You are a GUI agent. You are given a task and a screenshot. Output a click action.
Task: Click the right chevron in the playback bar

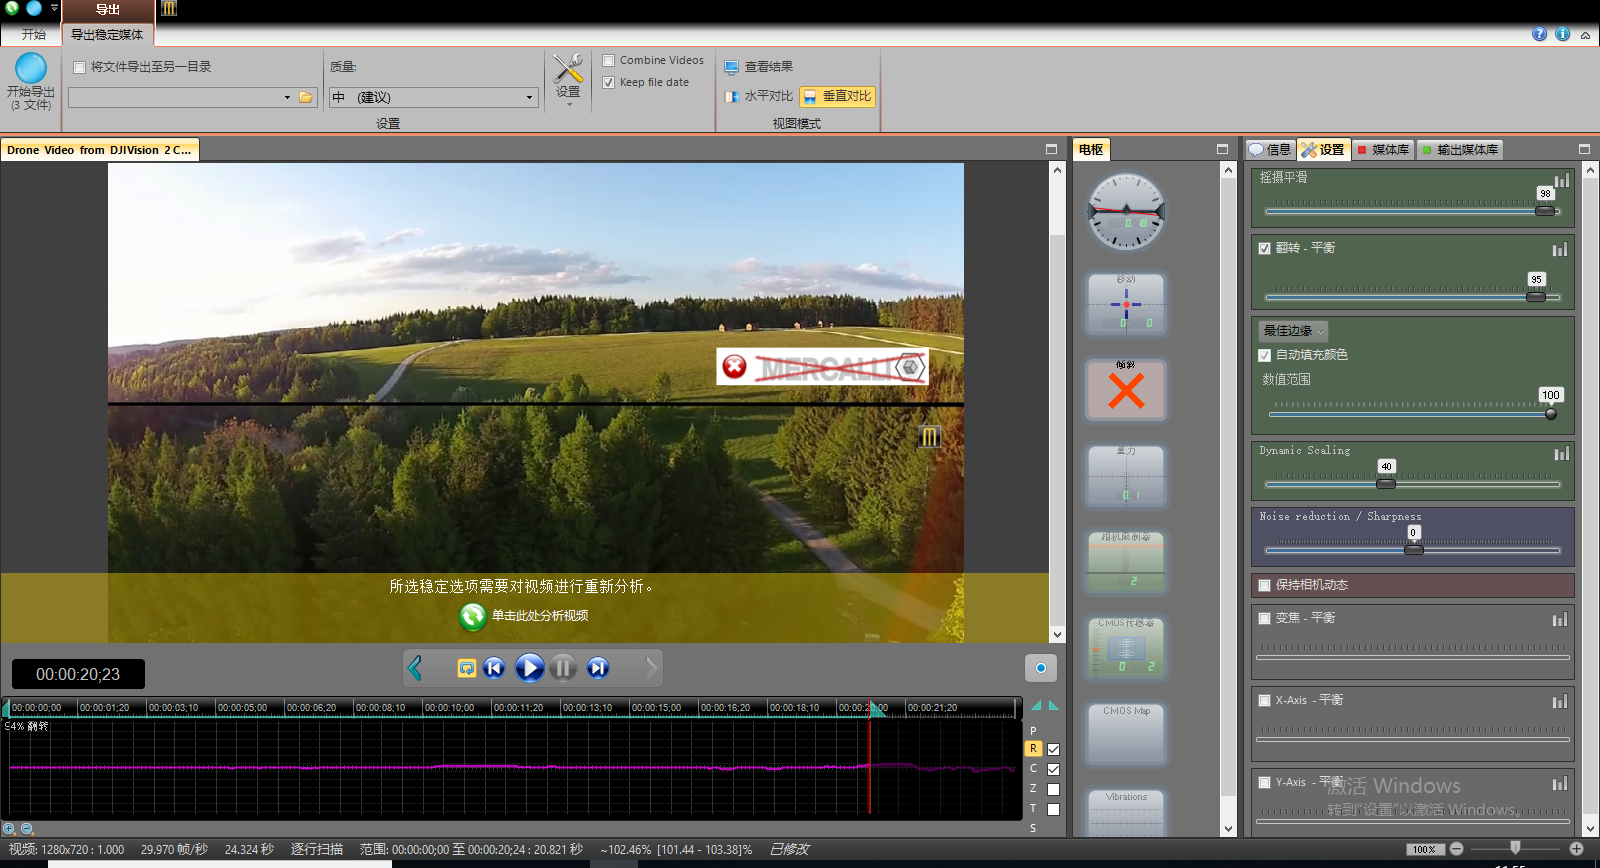(652, 667)
